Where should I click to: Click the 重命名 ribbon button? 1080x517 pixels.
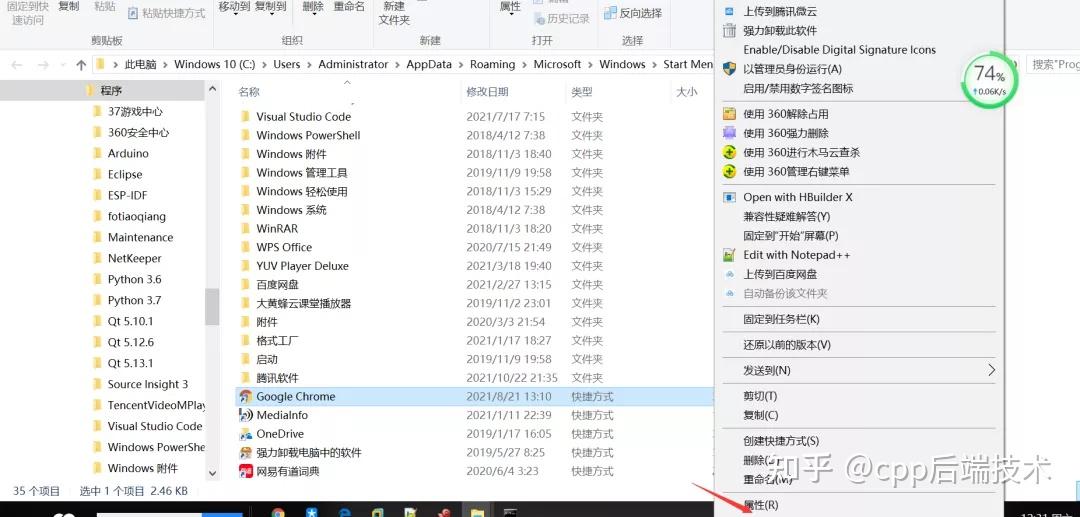point(349,6)
